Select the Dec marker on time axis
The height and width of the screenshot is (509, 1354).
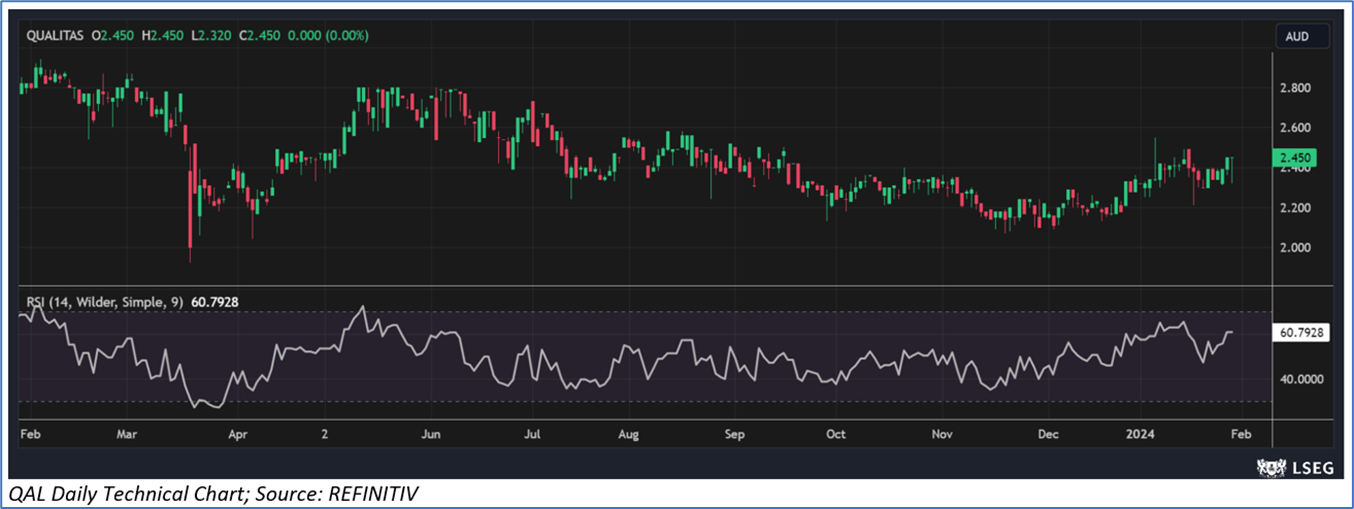click(1048, 435)
